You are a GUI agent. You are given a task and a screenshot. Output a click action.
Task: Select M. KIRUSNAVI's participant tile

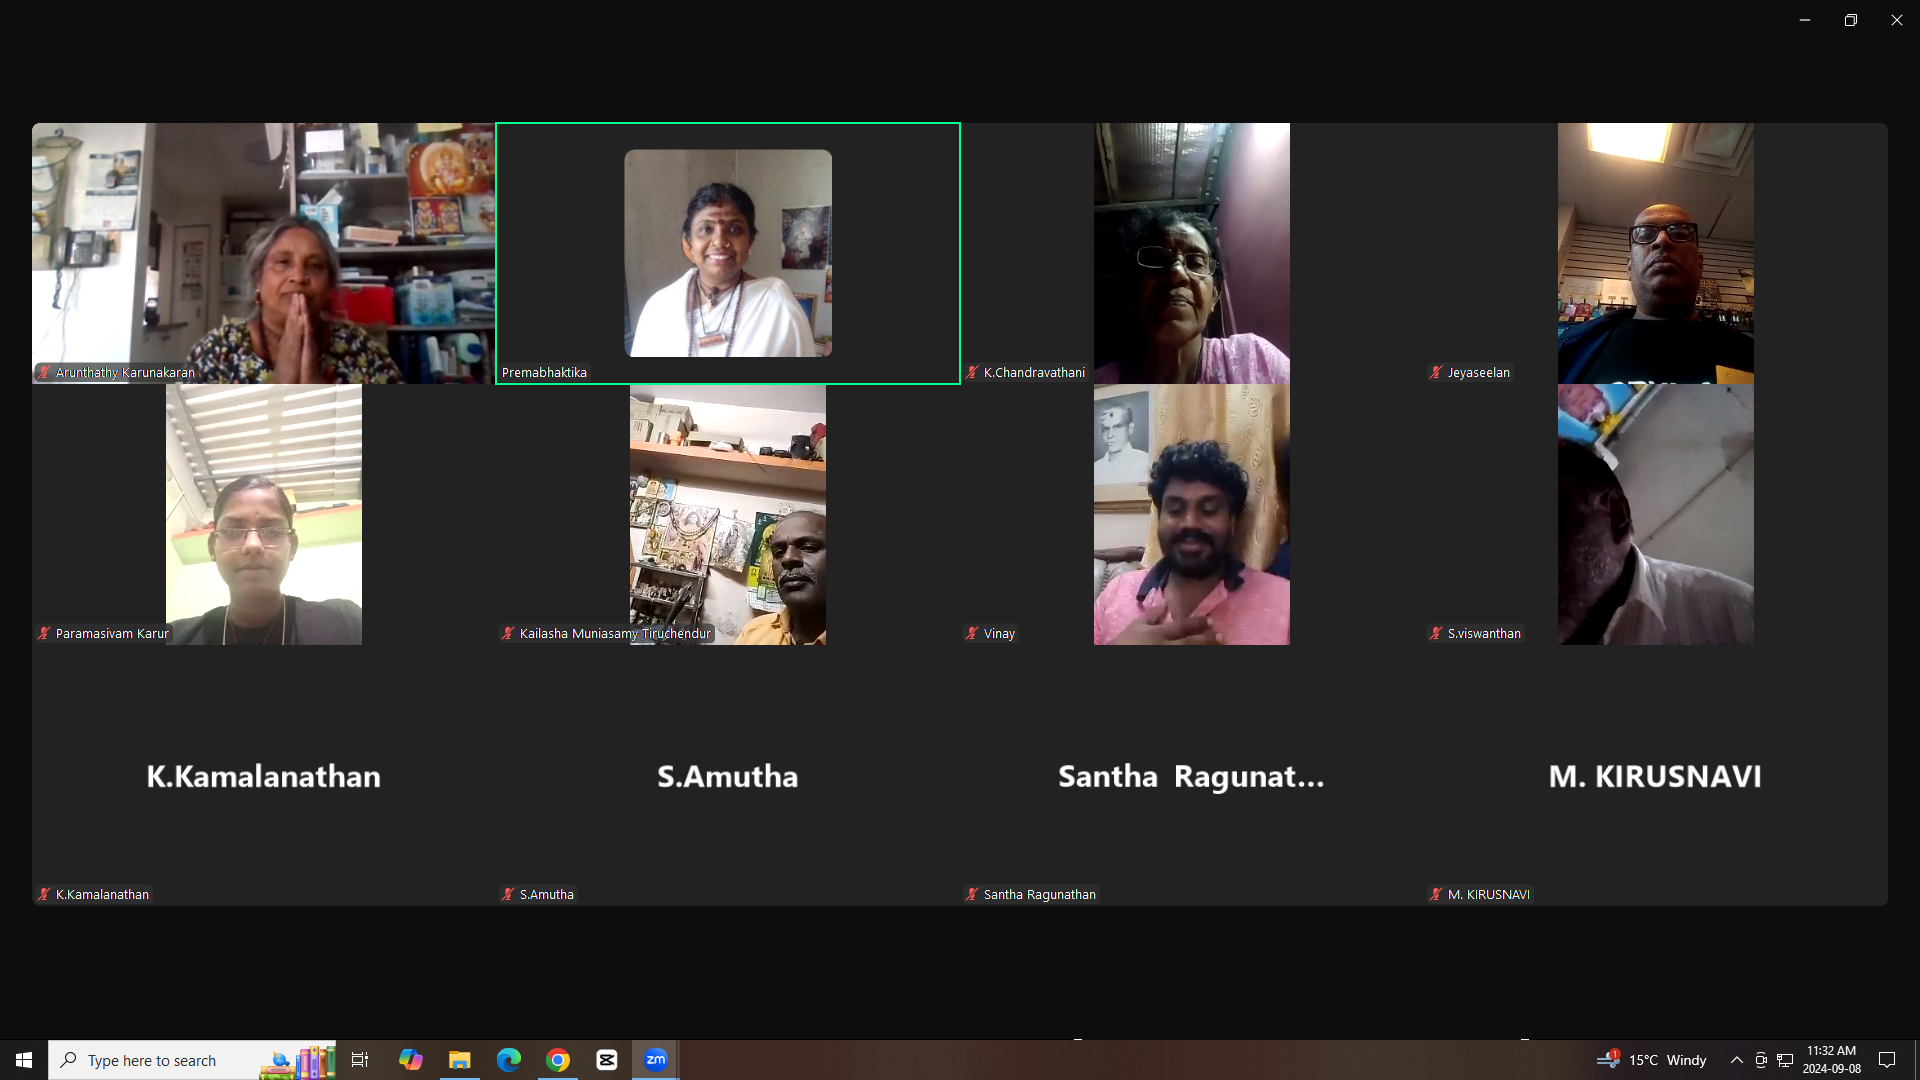(x=1655, y=776)
